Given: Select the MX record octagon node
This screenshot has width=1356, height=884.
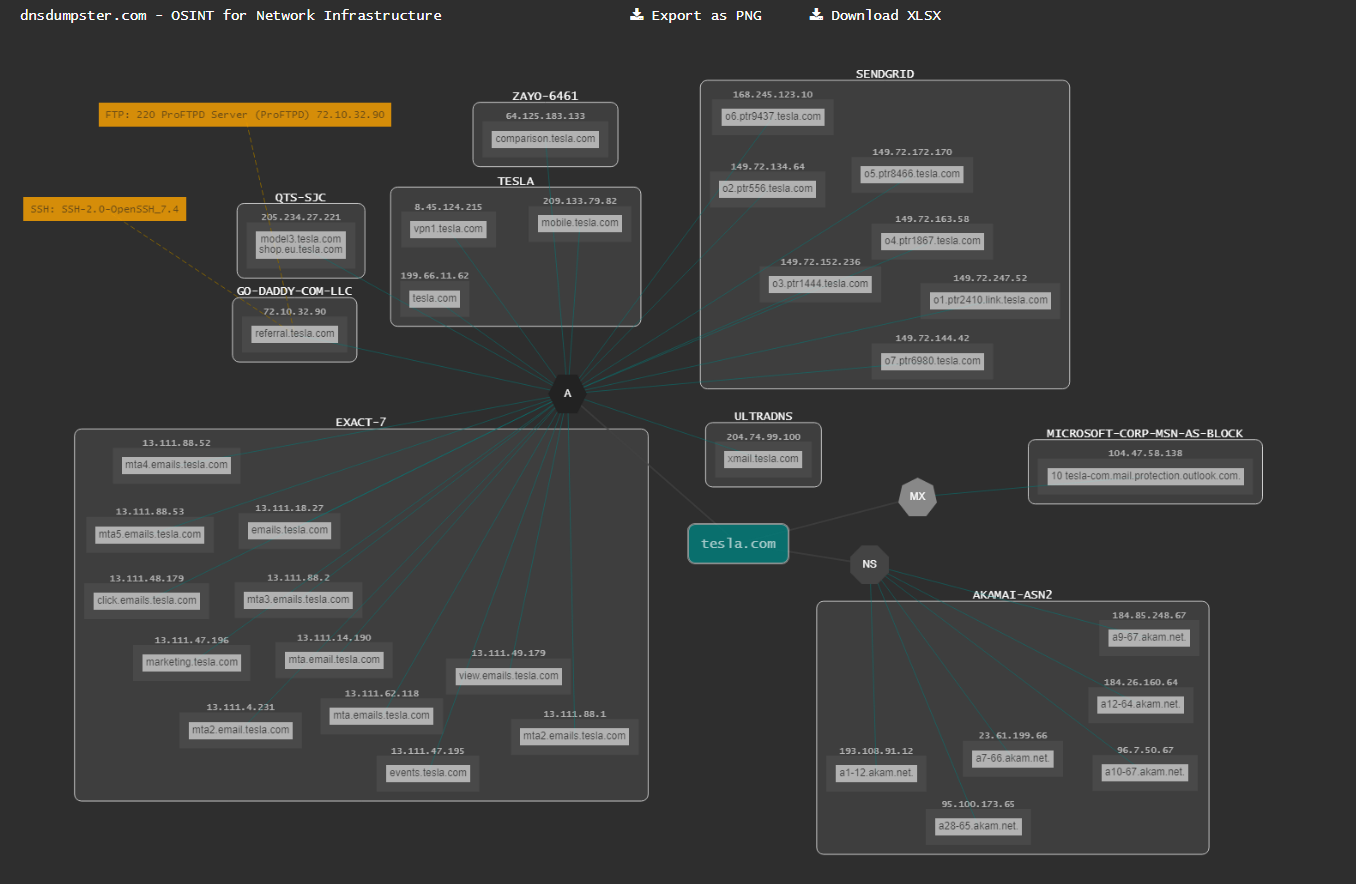Looking at the screenshot, I should click(917, 496).
